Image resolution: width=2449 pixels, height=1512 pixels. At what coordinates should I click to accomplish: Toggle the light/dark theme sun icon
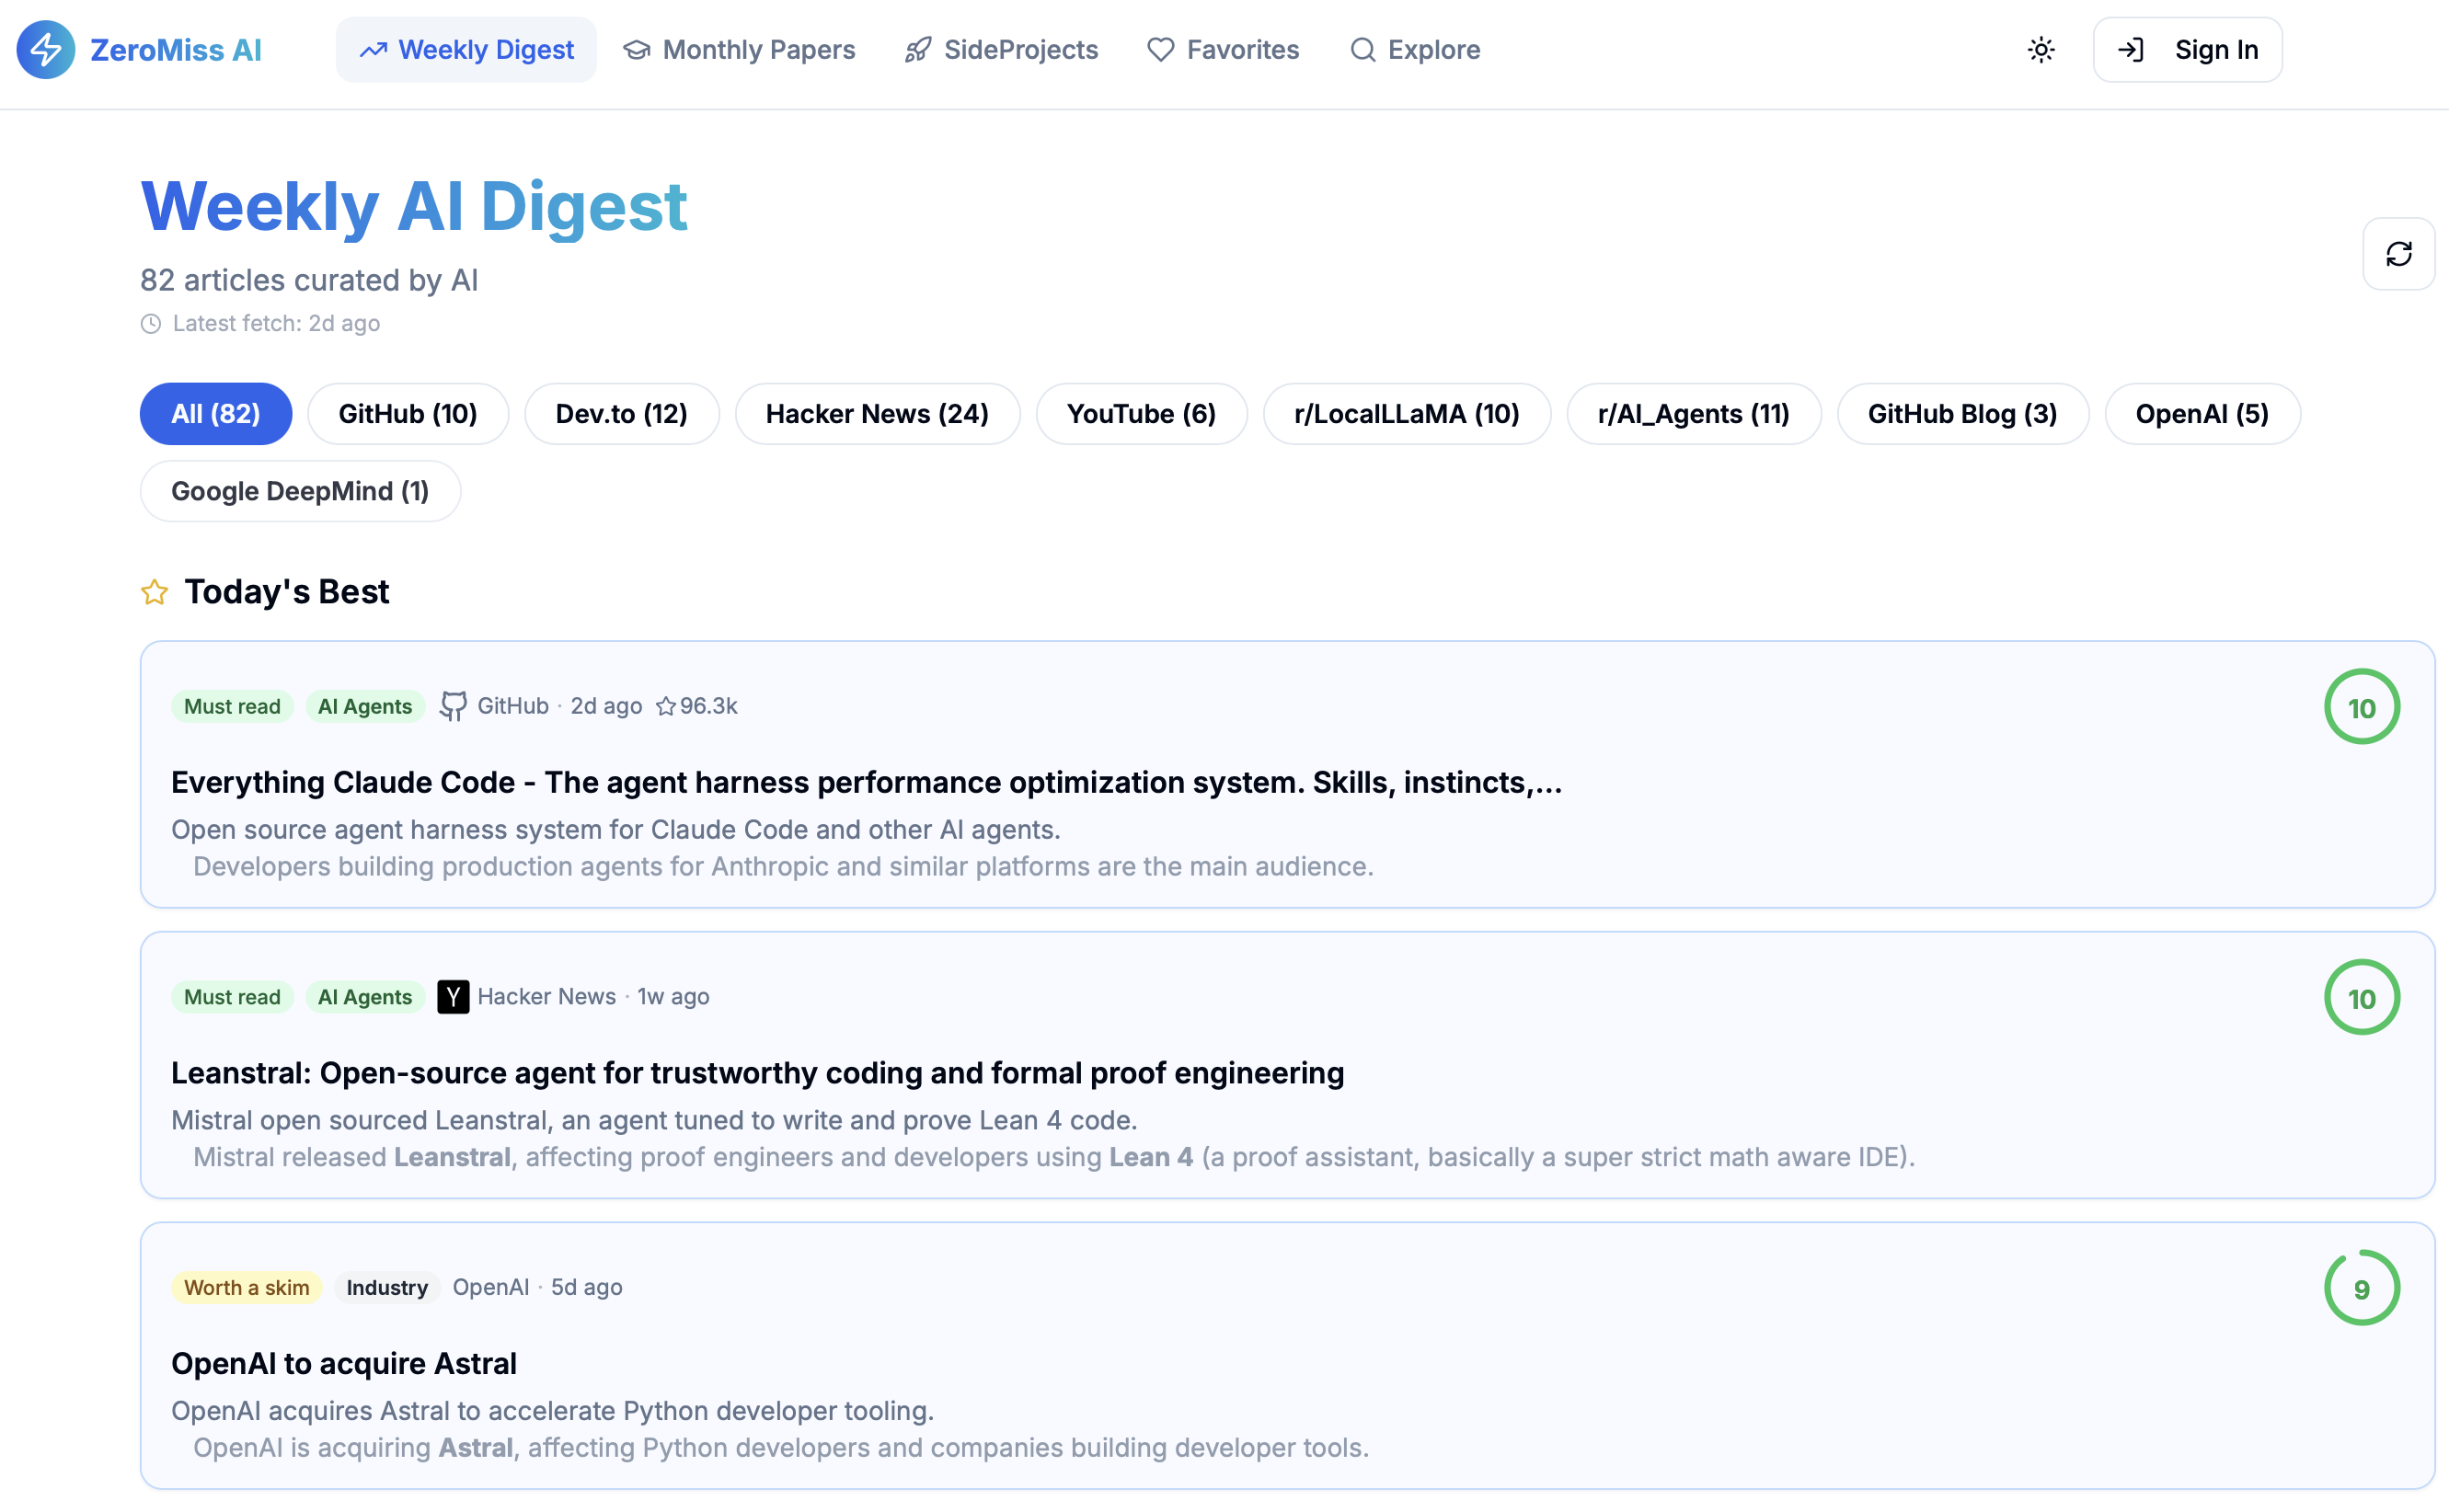tap(2041, 50)
